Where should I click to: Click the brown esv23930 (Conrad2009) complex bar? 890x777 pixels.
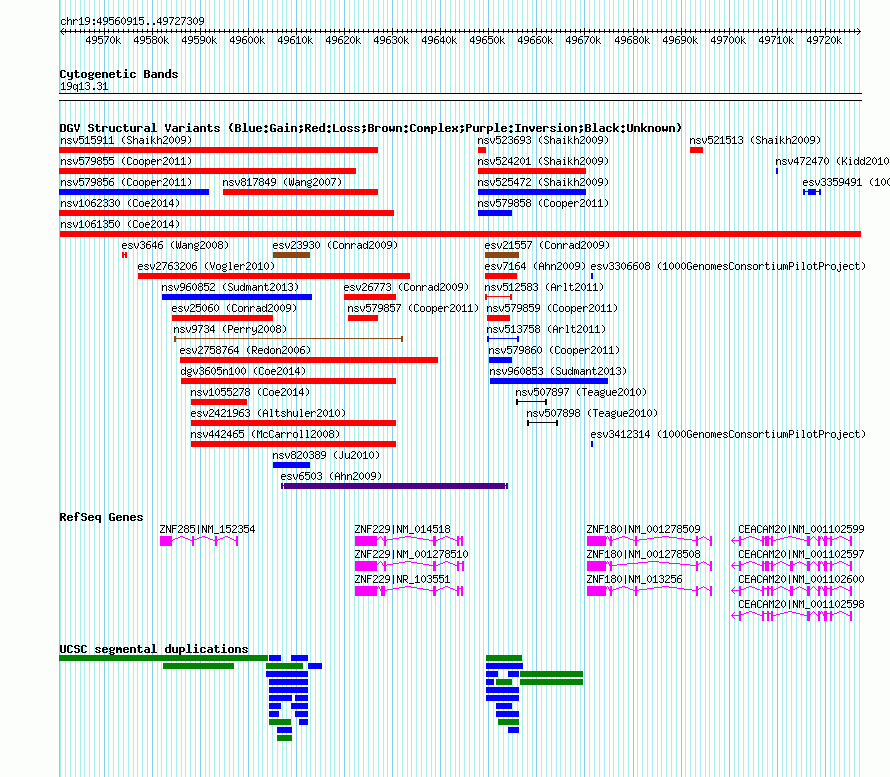[291, 255]
